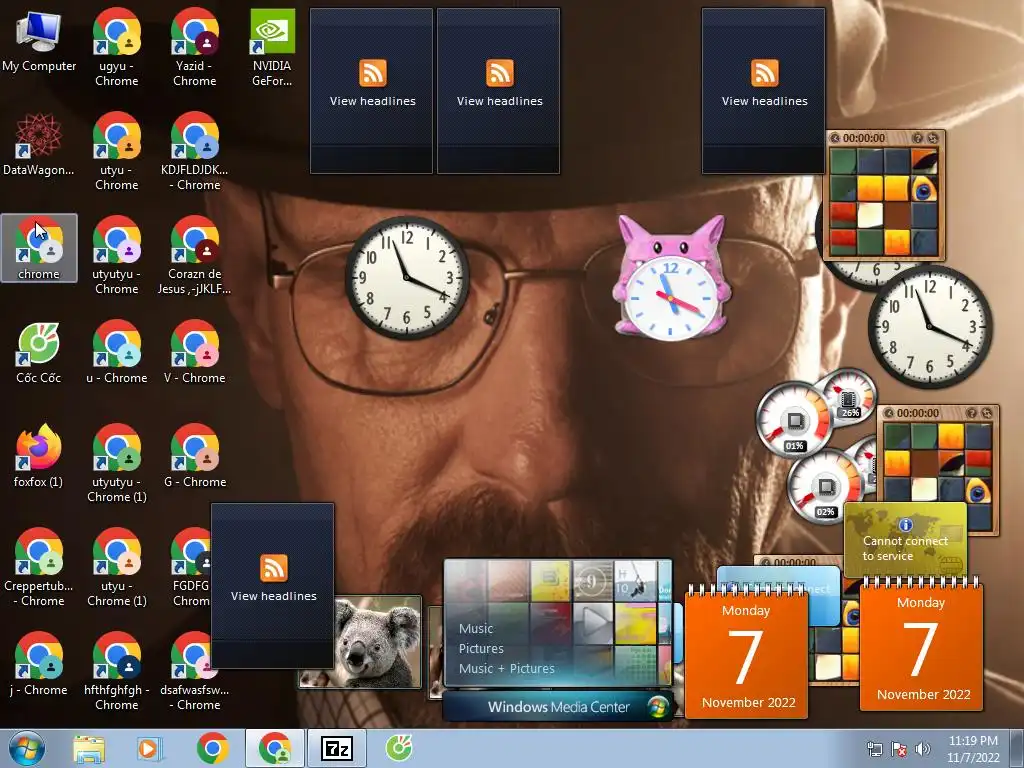Open the KDJFLDJDK... - Chrome shortcut
This screenshot has width=1024, height=768.
(195, 152)
